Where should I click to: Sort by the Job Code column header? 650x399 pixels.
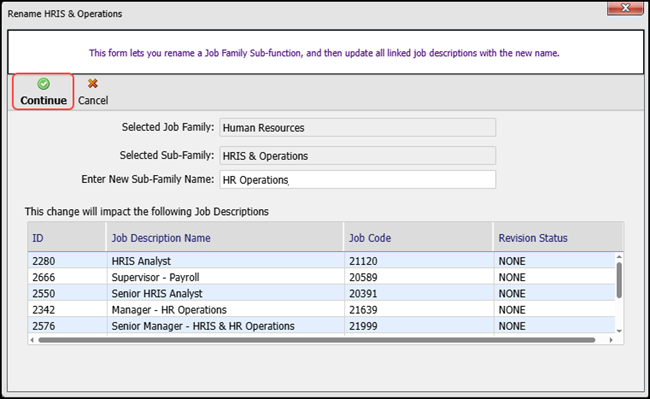coord(419,238)
